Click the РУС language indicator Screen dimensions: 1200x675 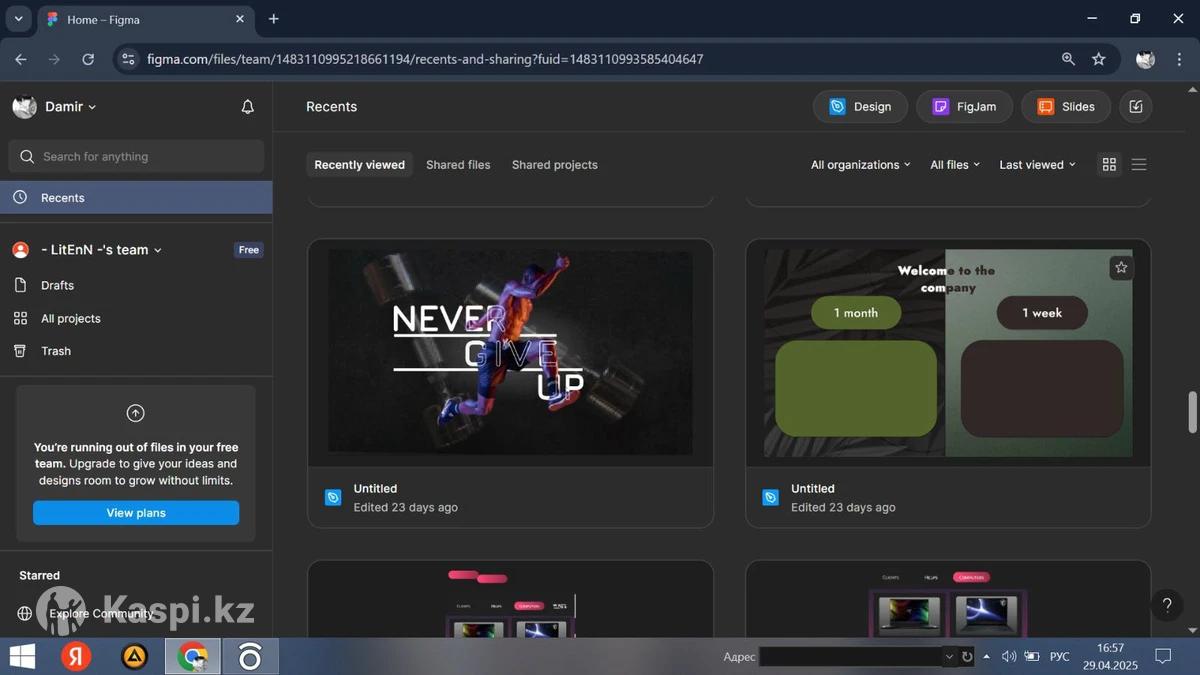1060,656
